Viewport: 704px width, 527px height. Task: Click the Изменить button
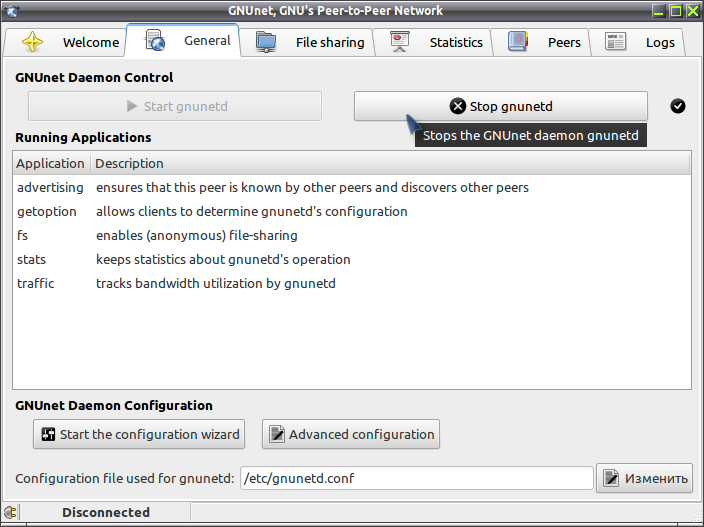point(644,478)
